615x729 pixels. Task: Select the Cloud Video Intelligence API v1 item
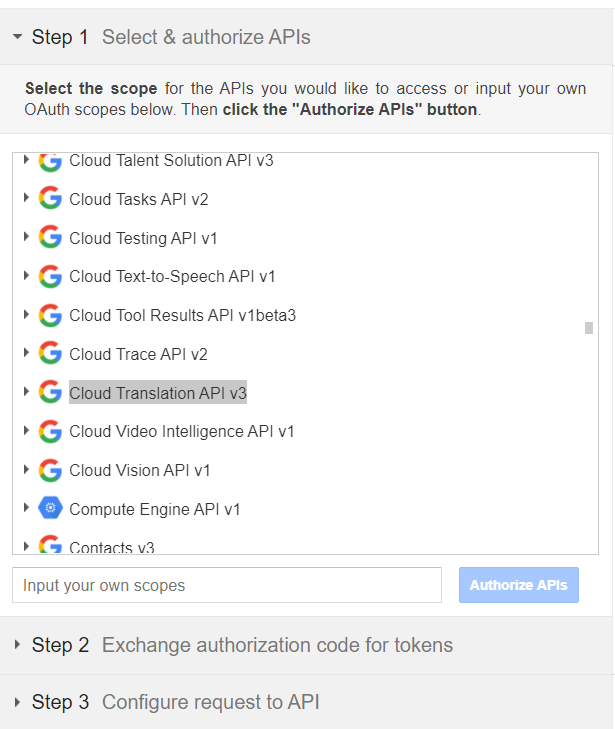pyautogui.click(x=181, y=432)
